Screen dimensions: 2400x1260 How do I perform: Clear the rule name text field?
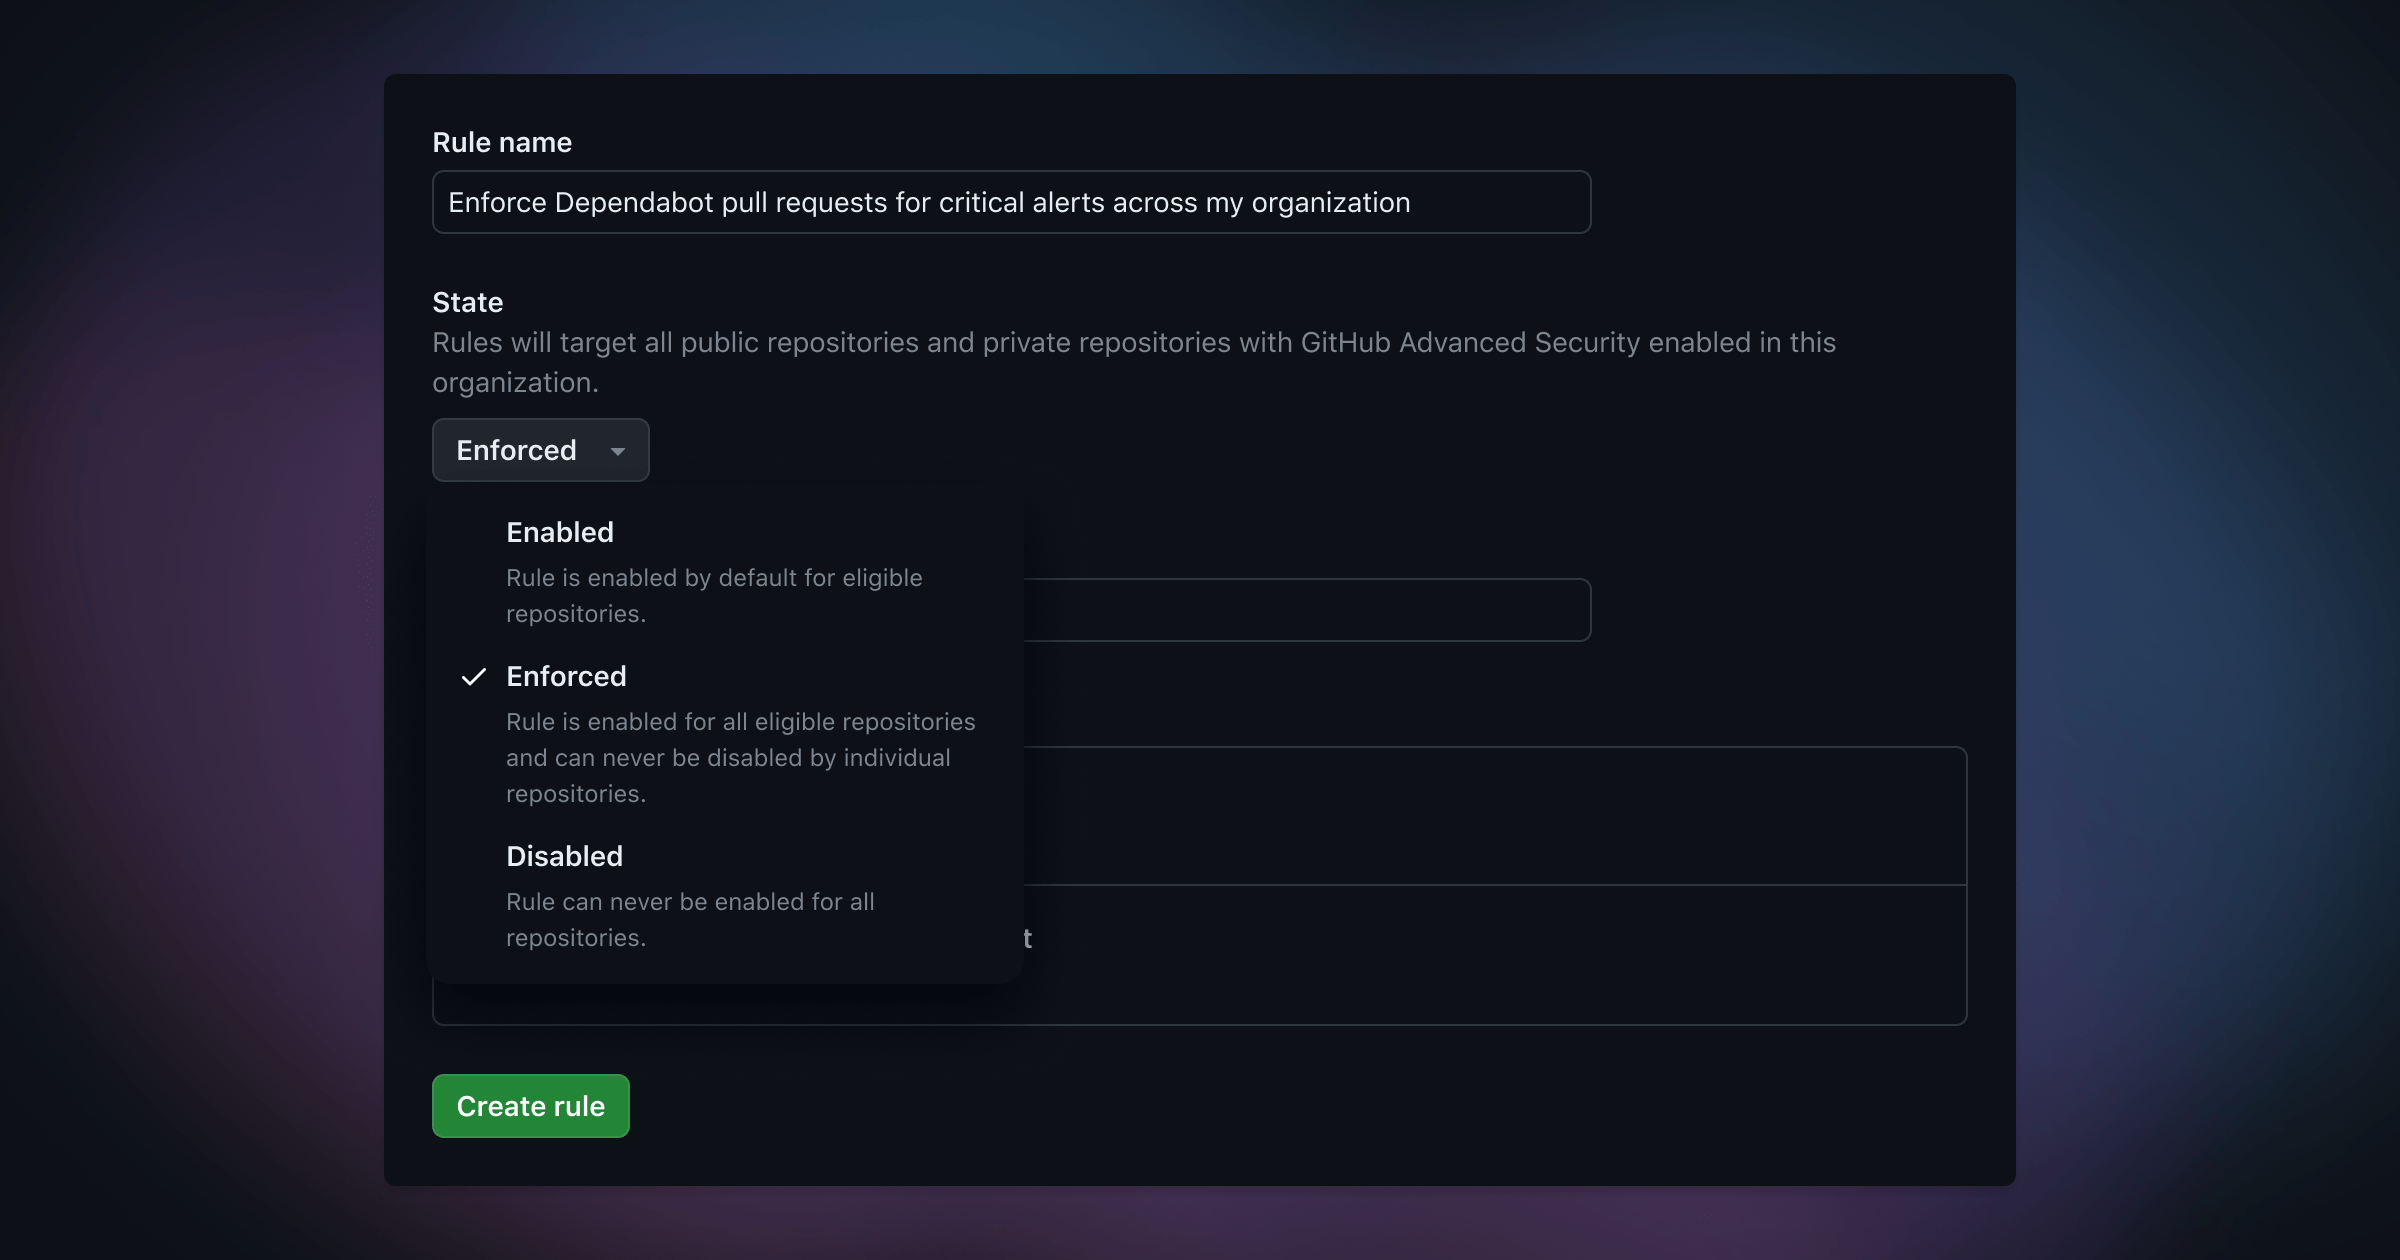pos(1011,200)
